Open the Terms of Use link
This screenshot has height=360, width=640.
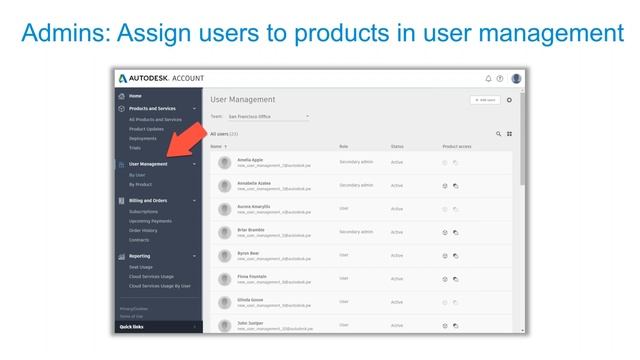click(x=131, y=316)
